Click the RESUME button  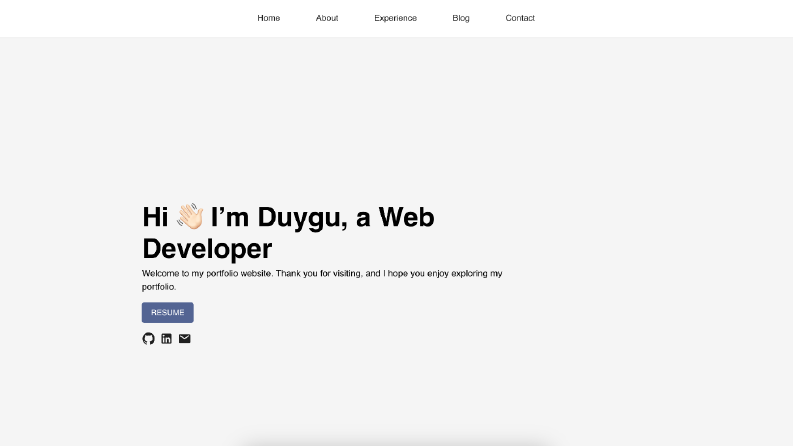[167, 313]
